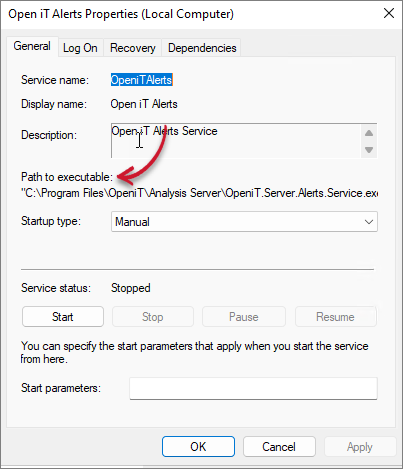
Task: Click the Description scroll down arrow
Action: click(369, 150)
